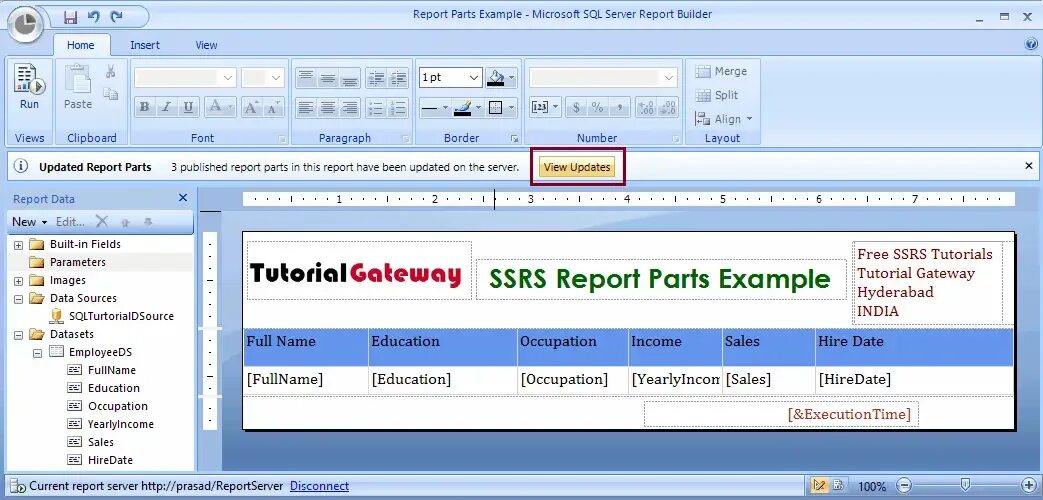
Task: Apply currency dollar format
Action: 576,107
